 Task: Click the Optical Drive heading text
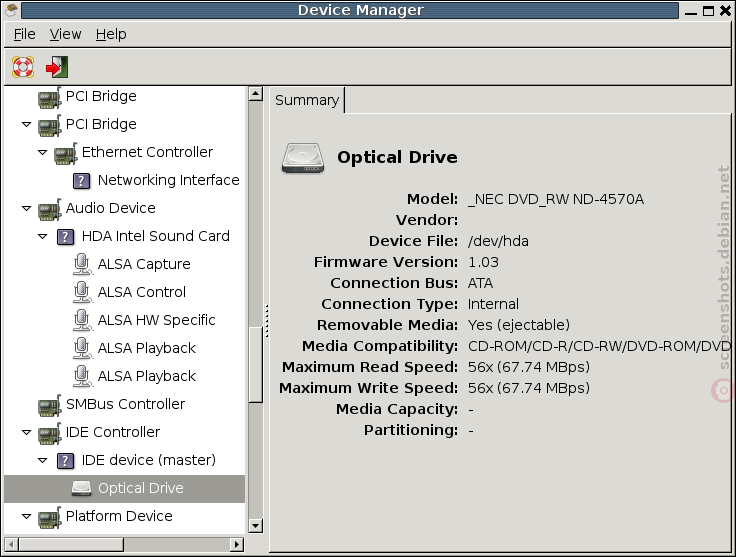(x=397, y=157)
